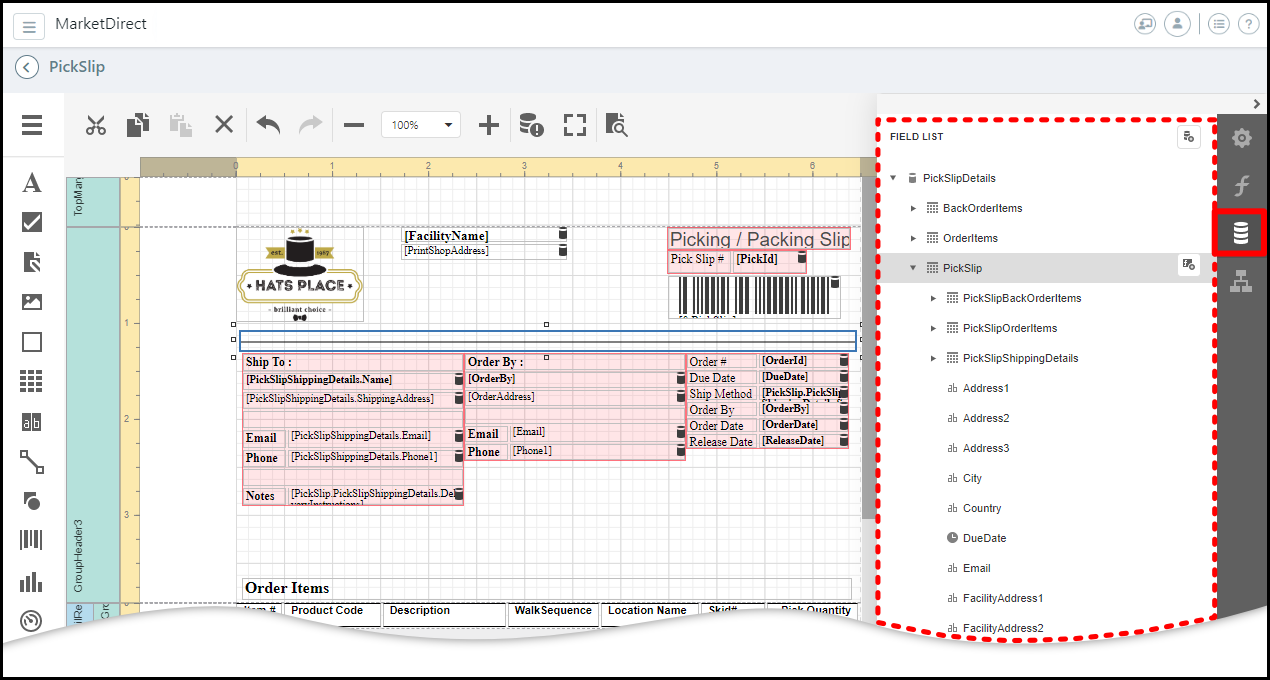Open the Expressions f tab

pos(1241,185)
